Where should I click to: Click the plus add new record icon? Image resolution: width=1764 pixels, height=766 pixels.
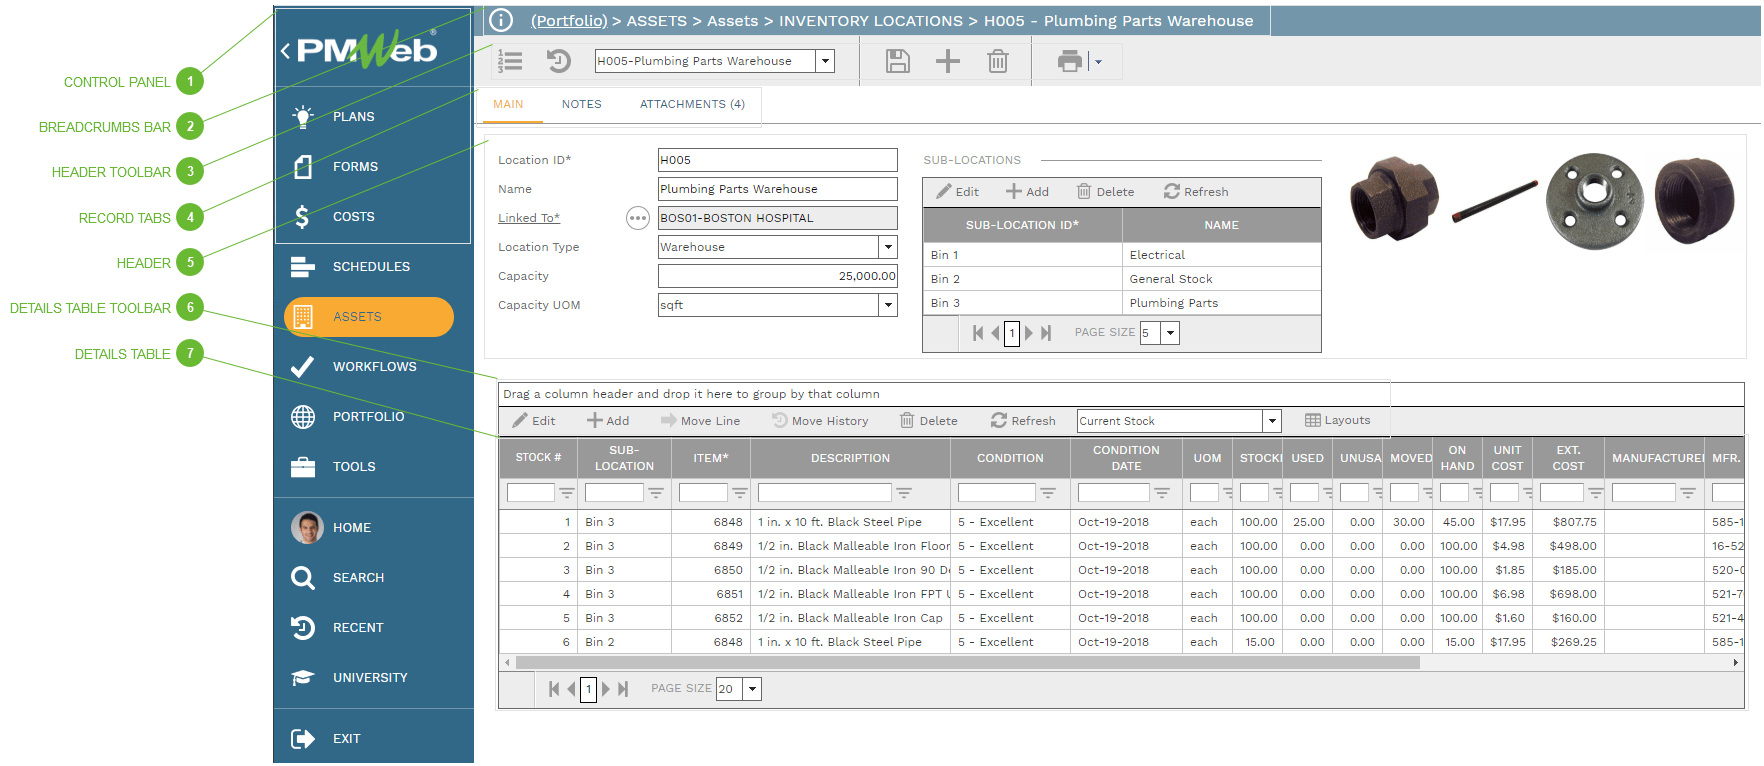pyautogui.click(x=947, y=61)
